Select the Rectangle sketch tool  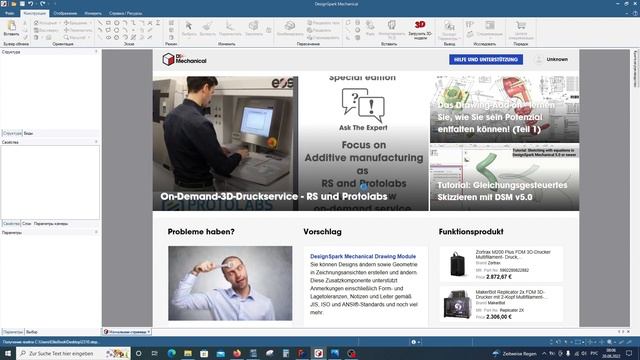click(108, 23)
